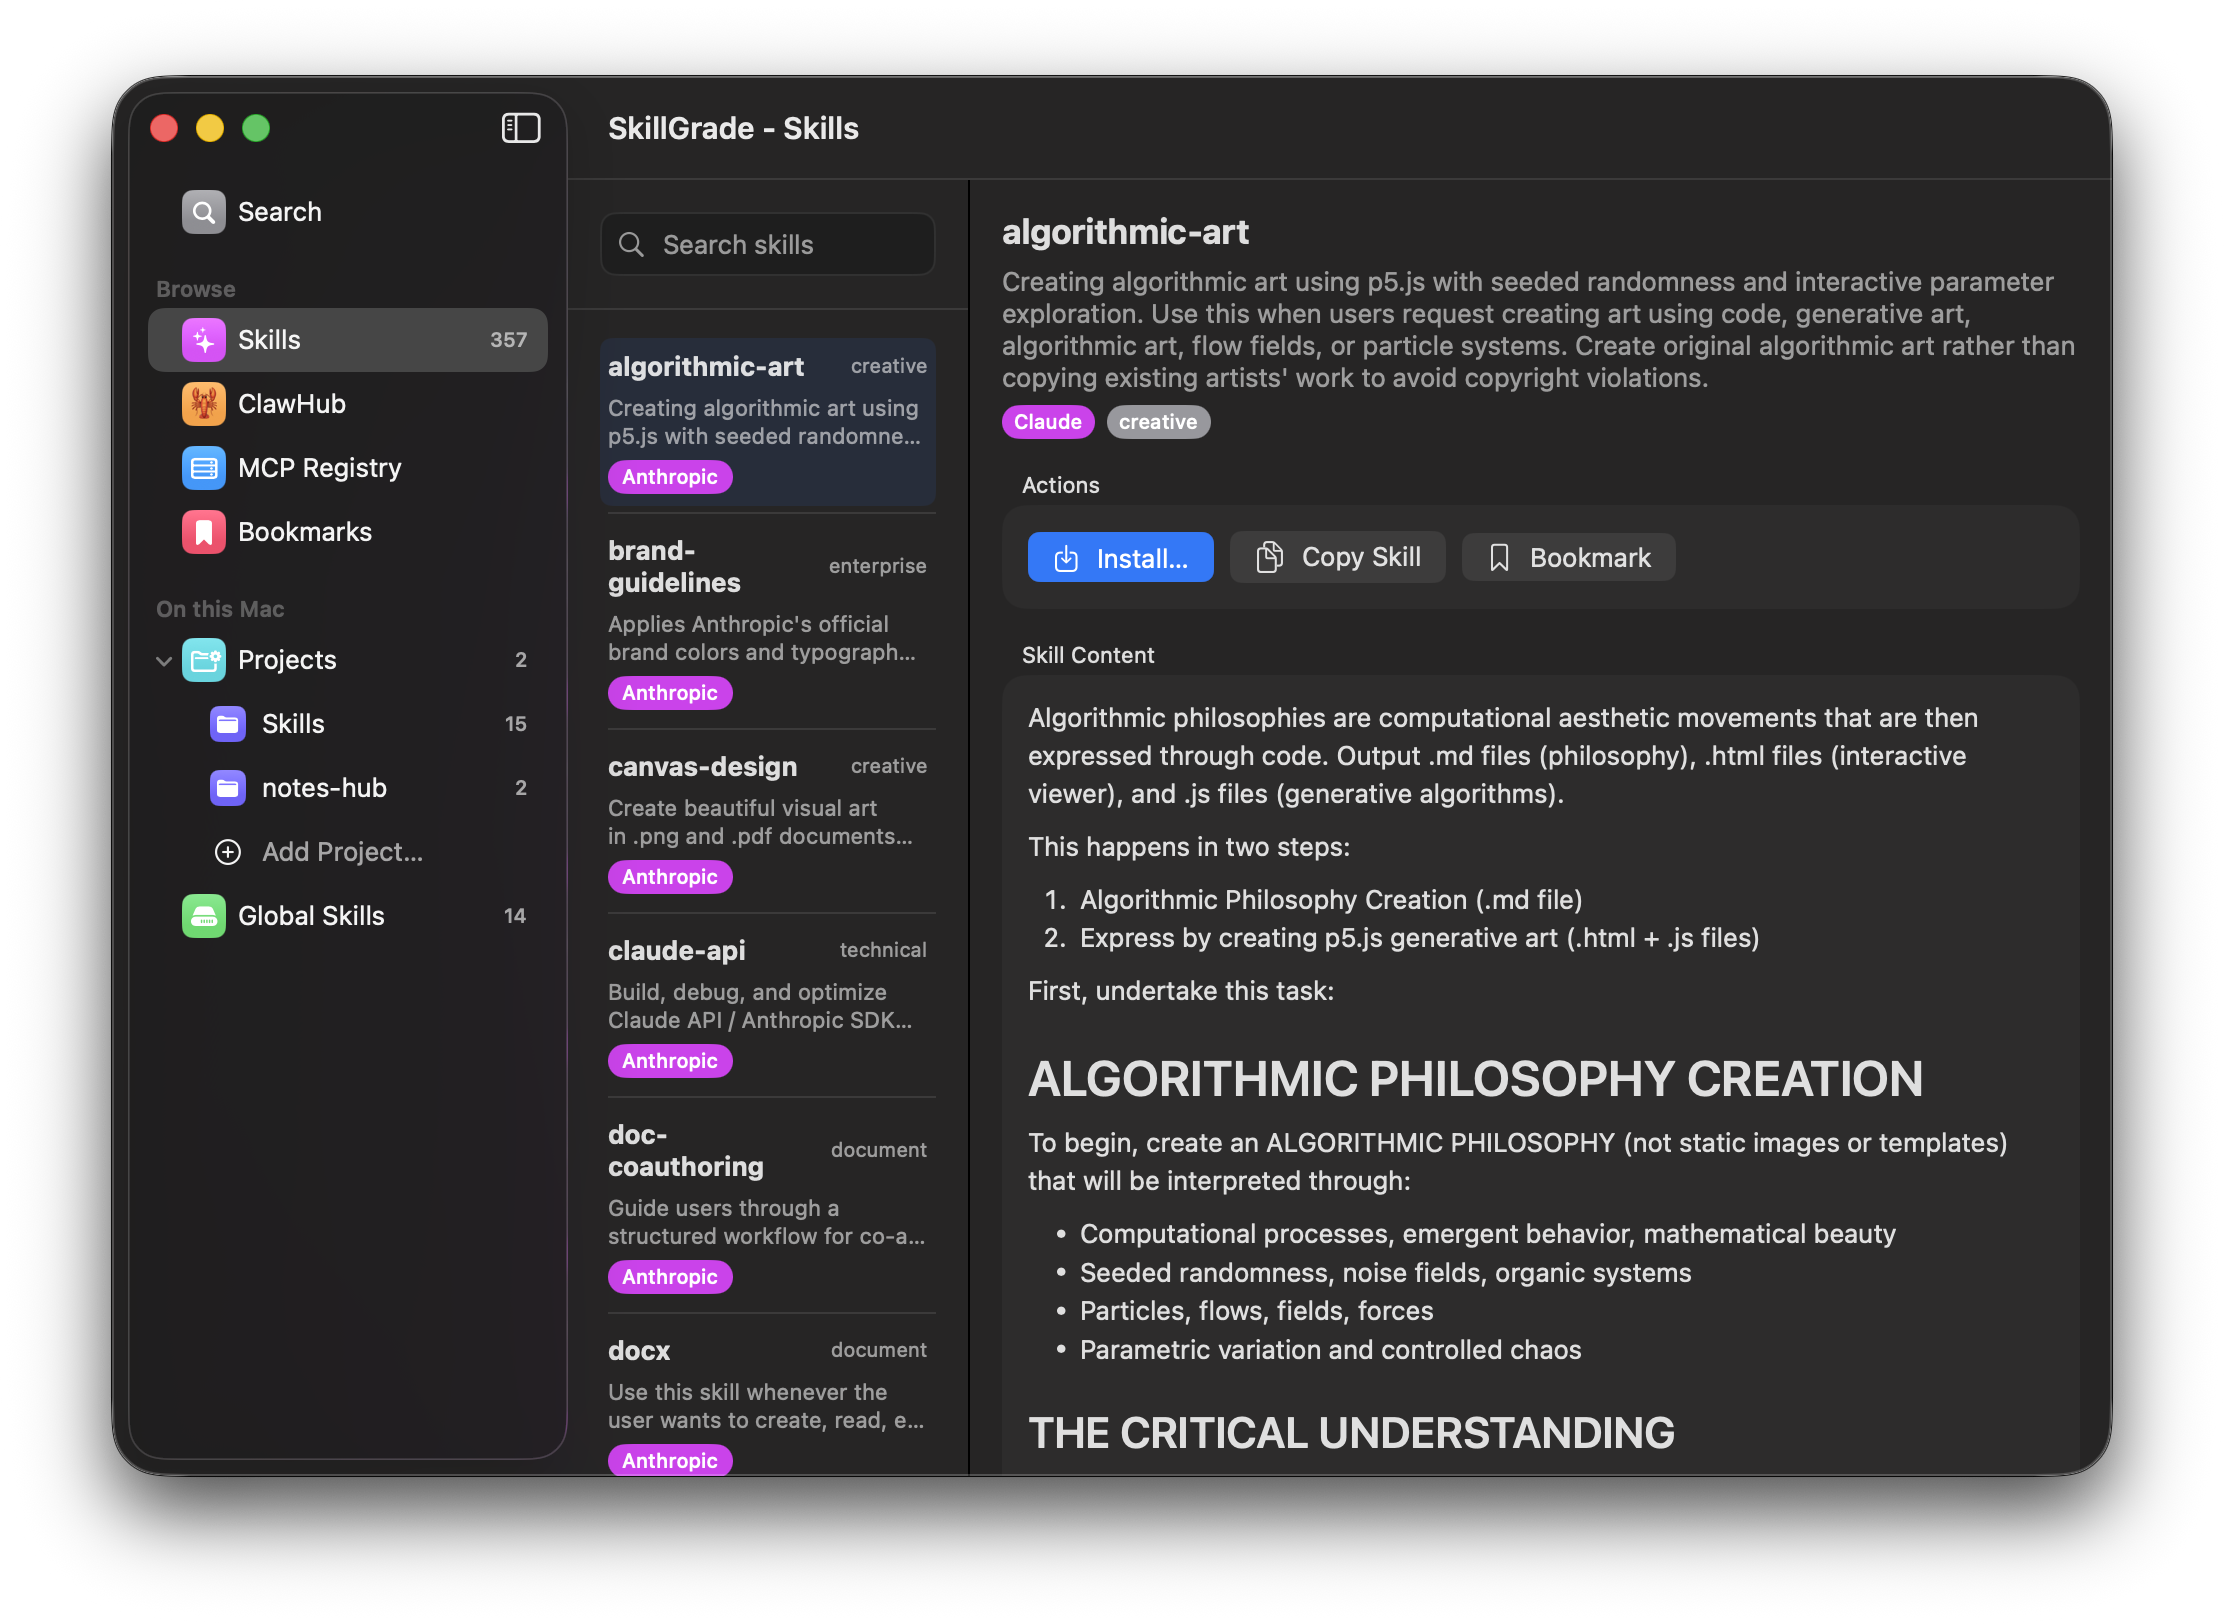2224x1624 pixels.
Task: Click the 357 count on Skills row
Action: 508,340
